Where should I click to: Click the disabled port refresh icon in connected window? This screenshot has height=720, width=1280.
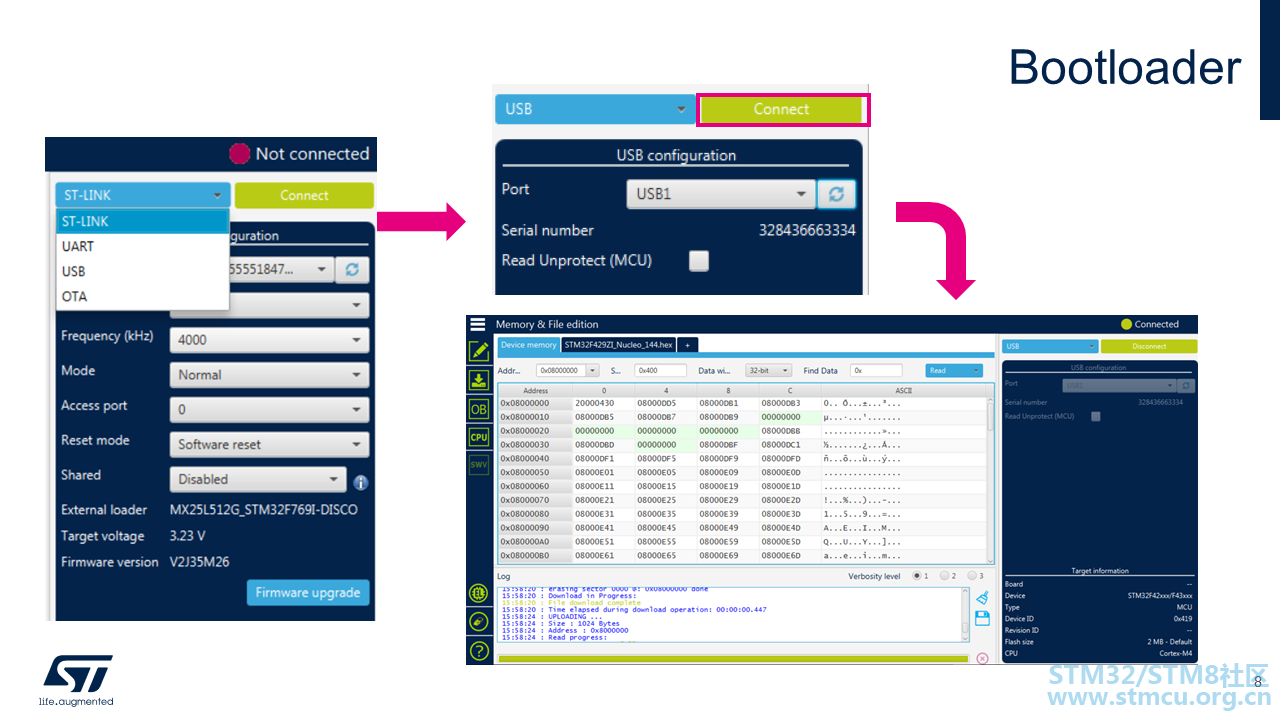click(x=1186, y=385)
